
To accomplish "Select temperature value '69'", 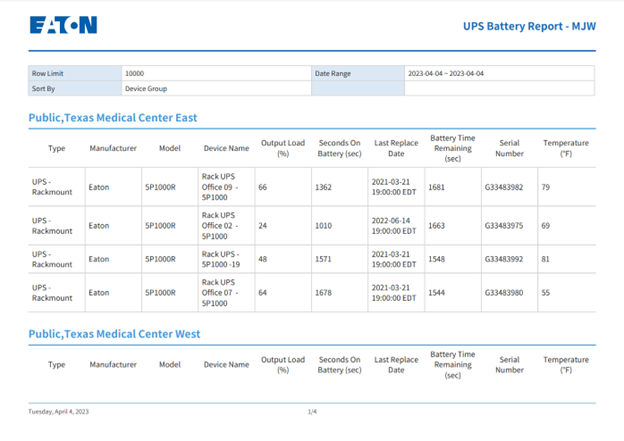I will tap(546, 226).
